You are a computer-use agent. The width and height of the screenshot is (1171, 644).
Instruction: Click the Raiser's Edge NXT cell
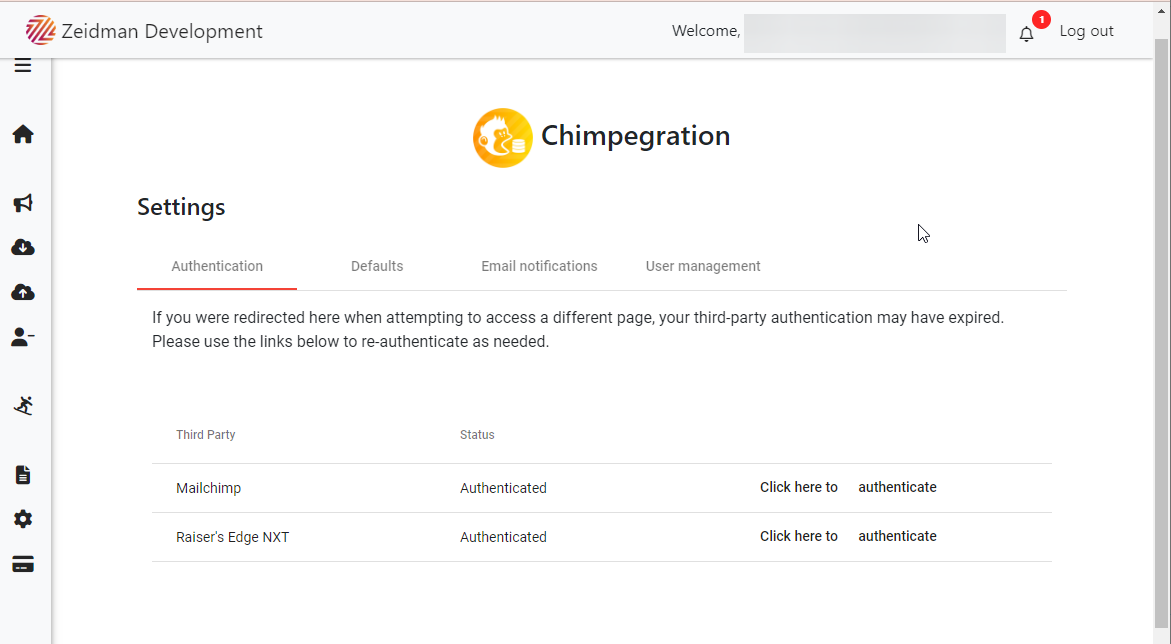pos(232,537)
